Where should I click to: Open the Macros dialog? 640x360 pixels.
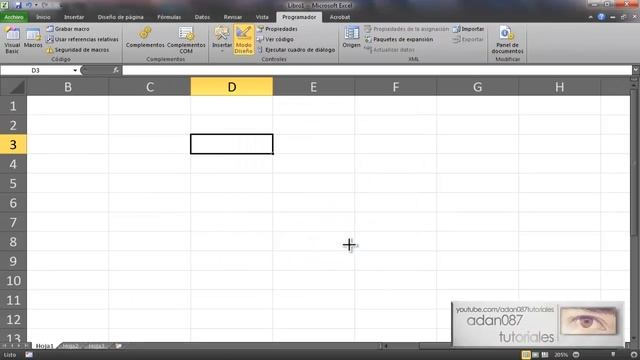33,38
